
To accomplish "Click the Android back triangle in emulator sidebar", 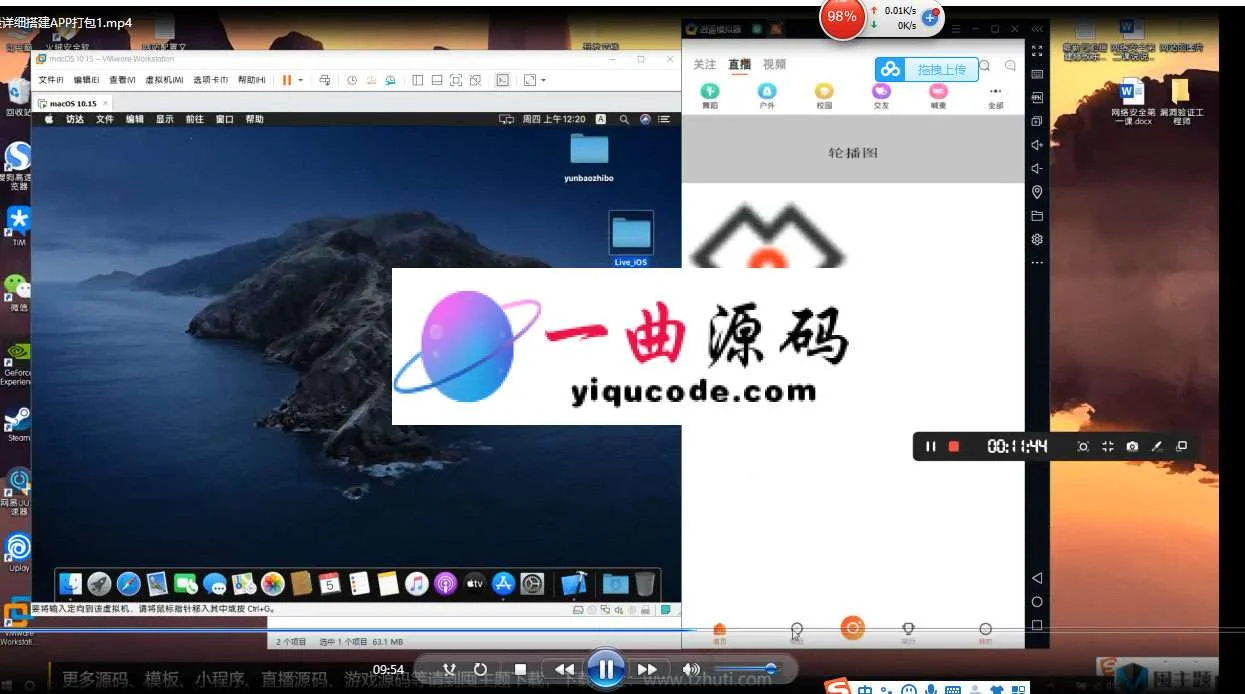I will tap(1037, 578).
